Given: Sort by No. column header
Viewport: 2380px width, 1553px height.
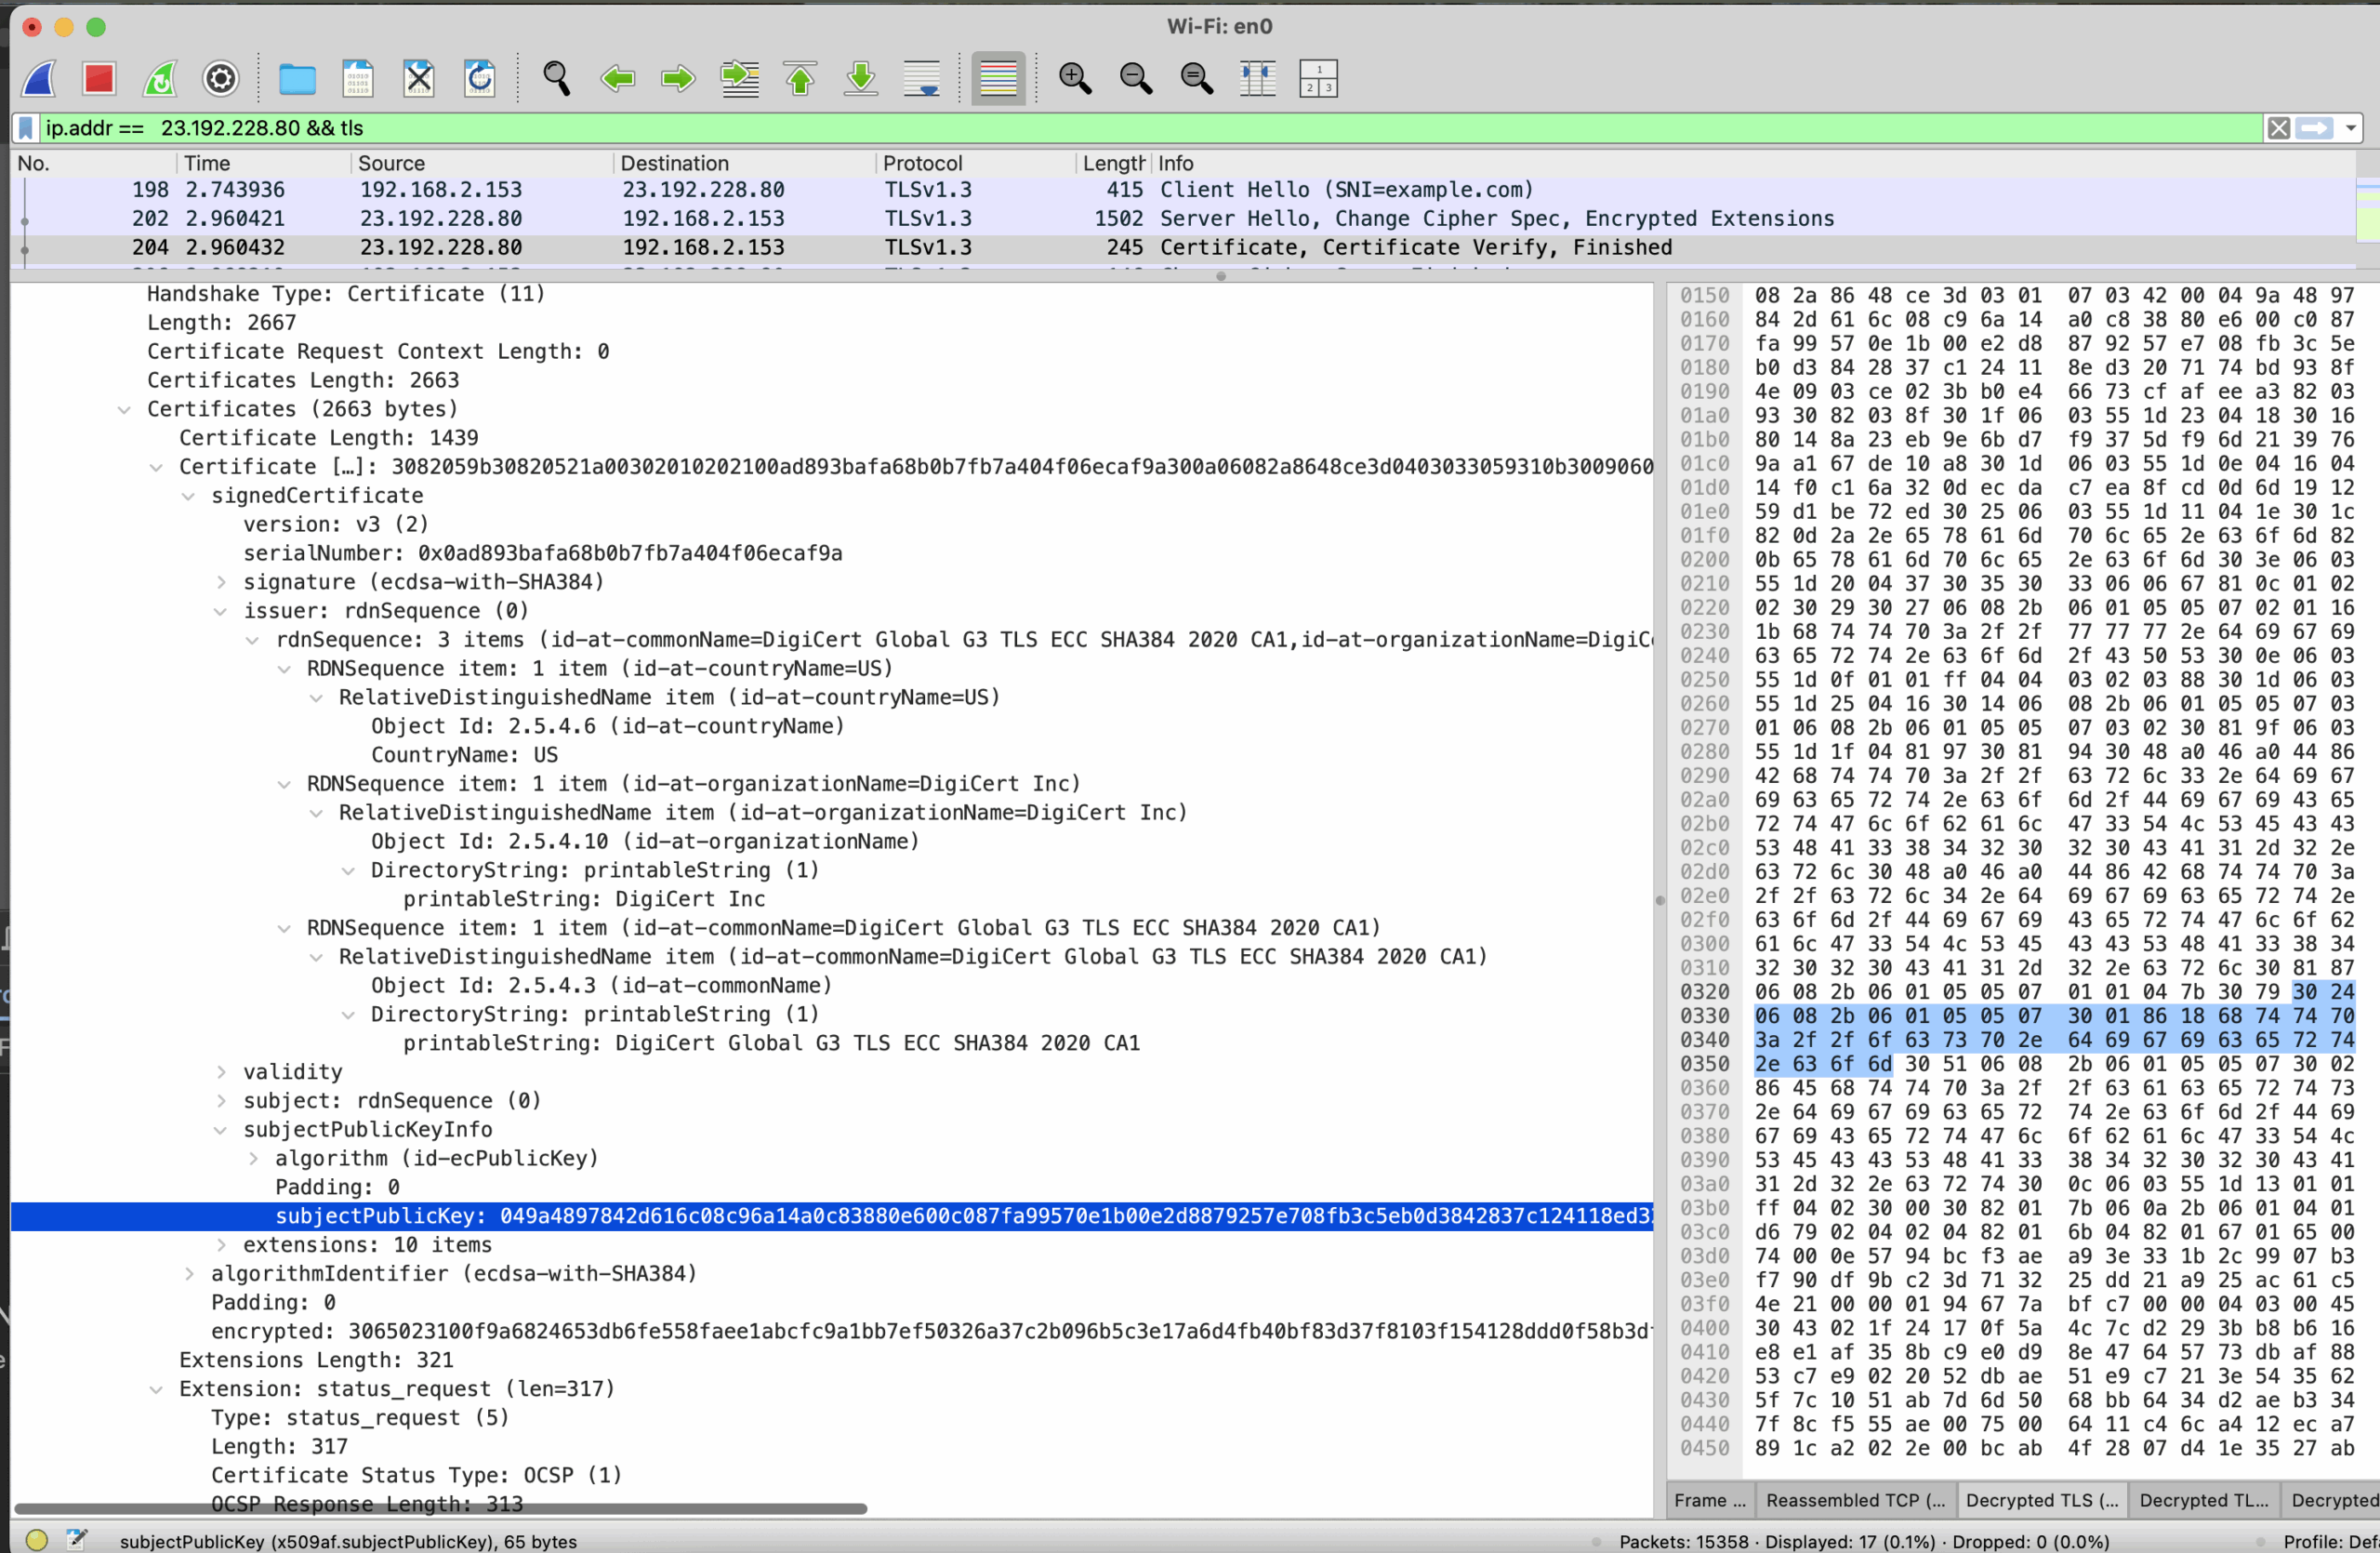Looking at the screenshot, I should tap(94, 163).
